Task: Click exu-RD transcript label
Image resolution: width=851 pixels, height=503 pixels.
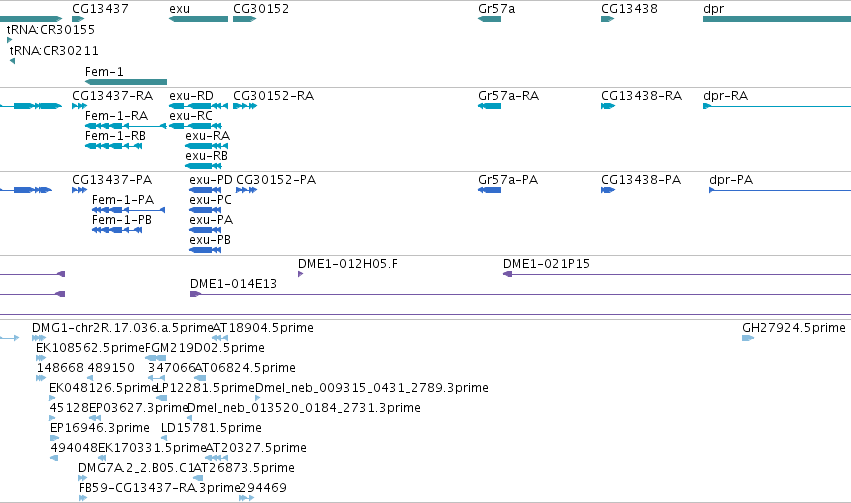Action: [191, 95]
